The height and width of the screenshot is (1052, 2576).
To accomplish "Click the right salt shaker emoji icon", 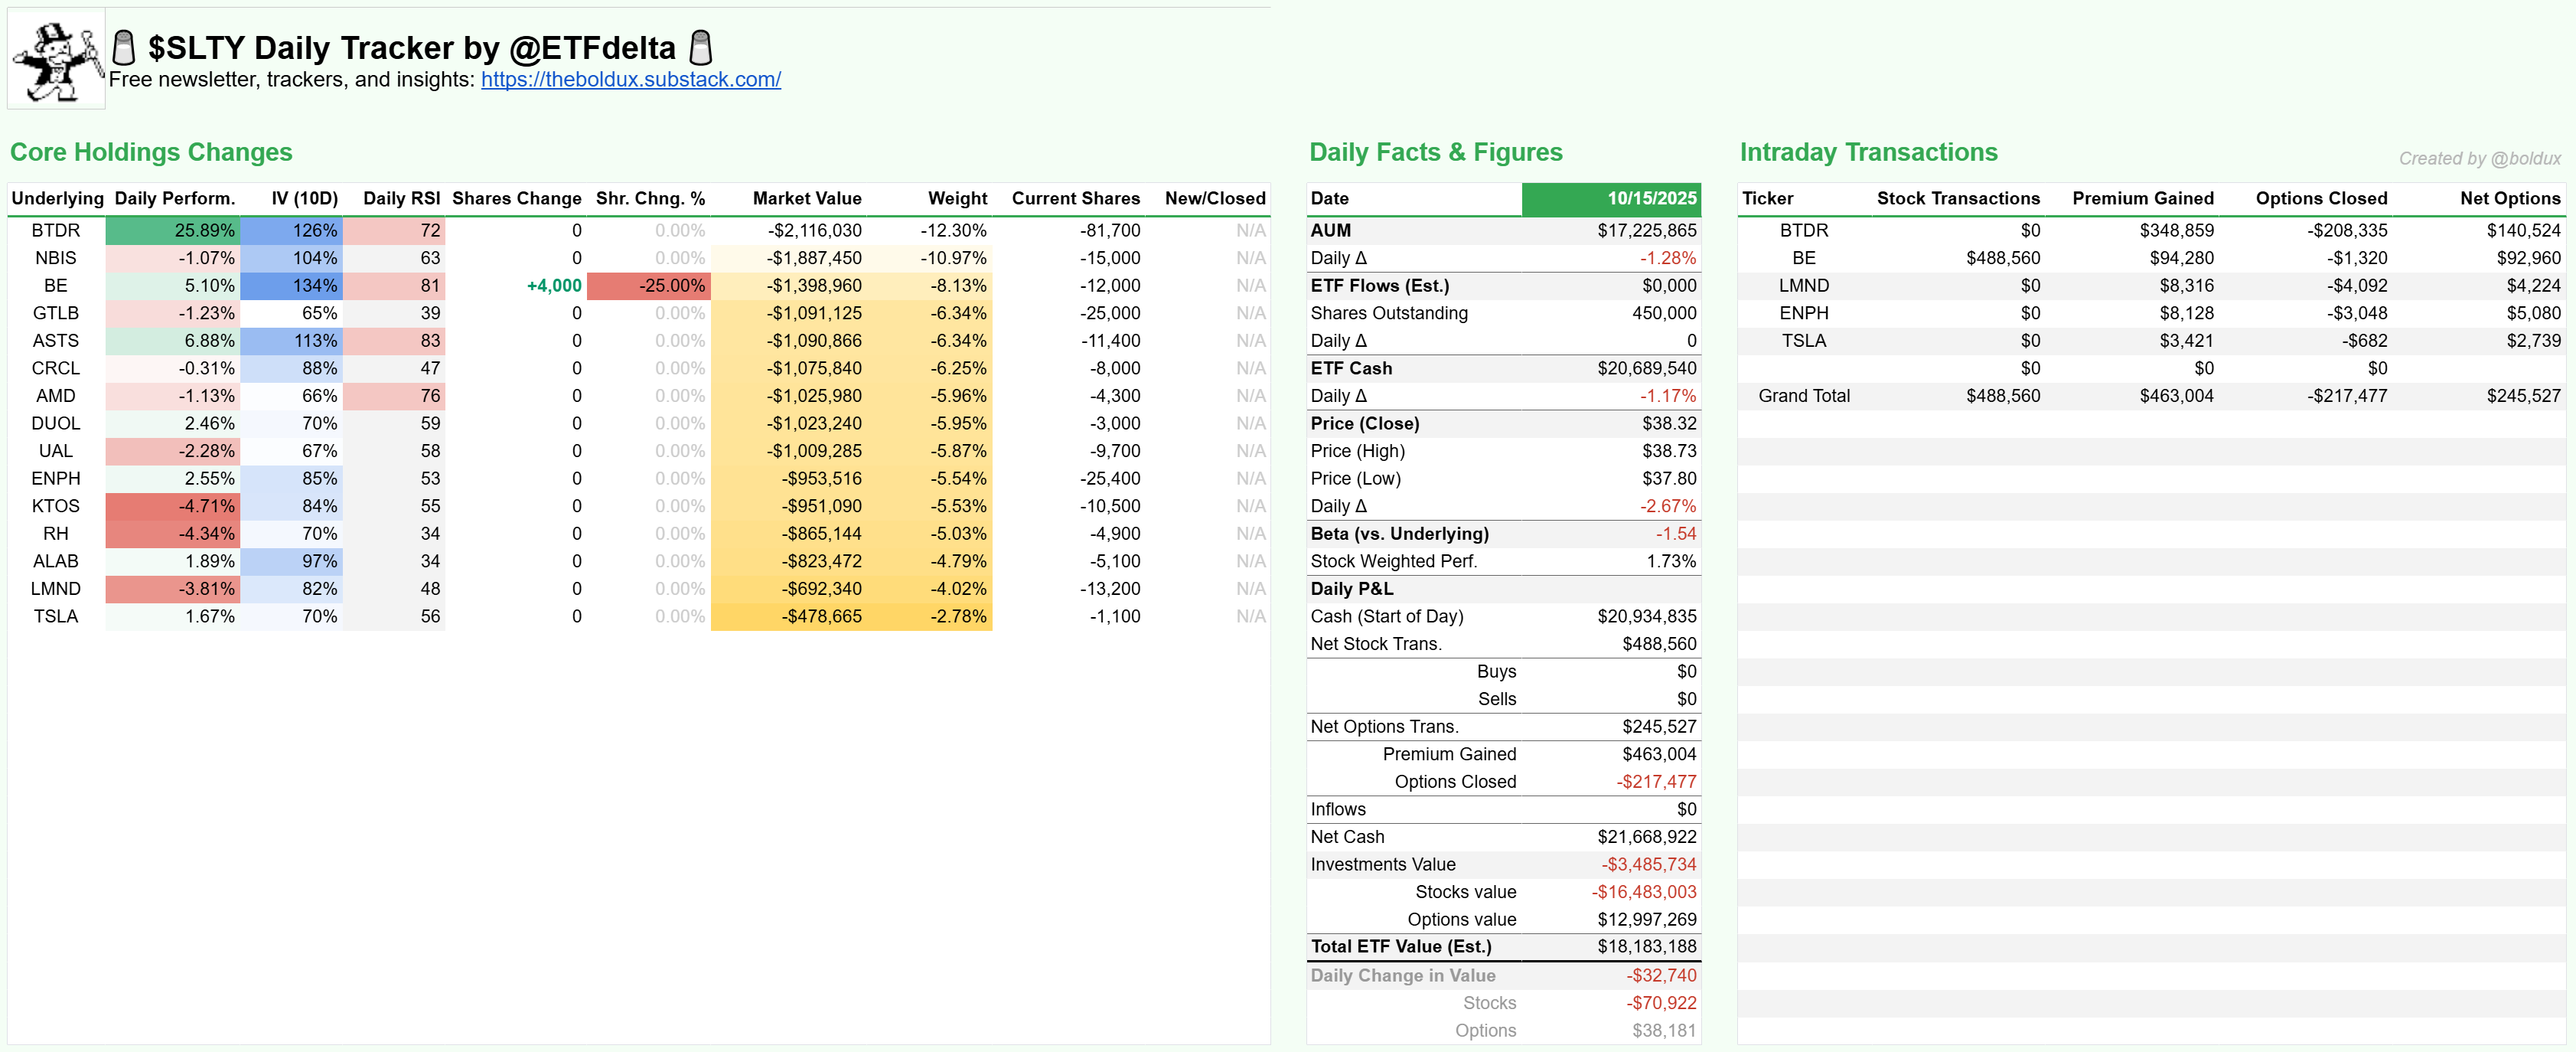I will pyautogui.click(x=701, y=47).
